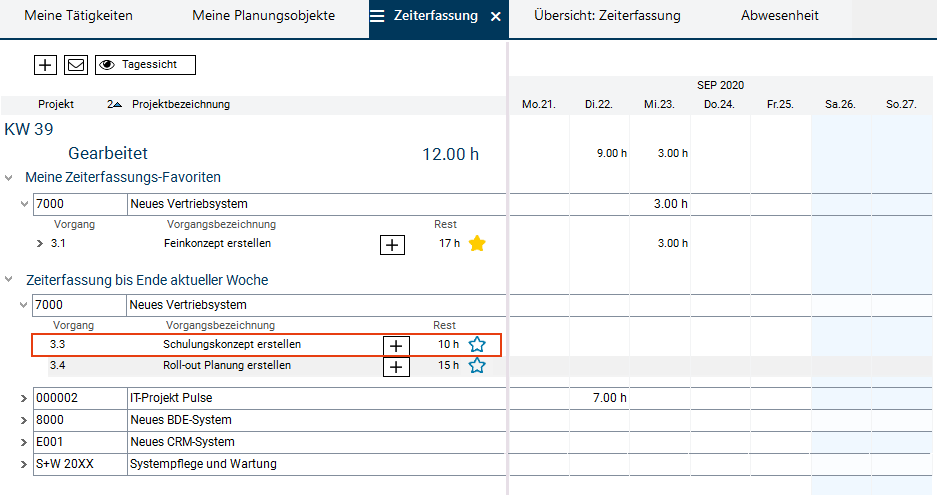Click the Projektbezeichnung column header
Screen dimensions: 939x495
[x=181, y=104]
